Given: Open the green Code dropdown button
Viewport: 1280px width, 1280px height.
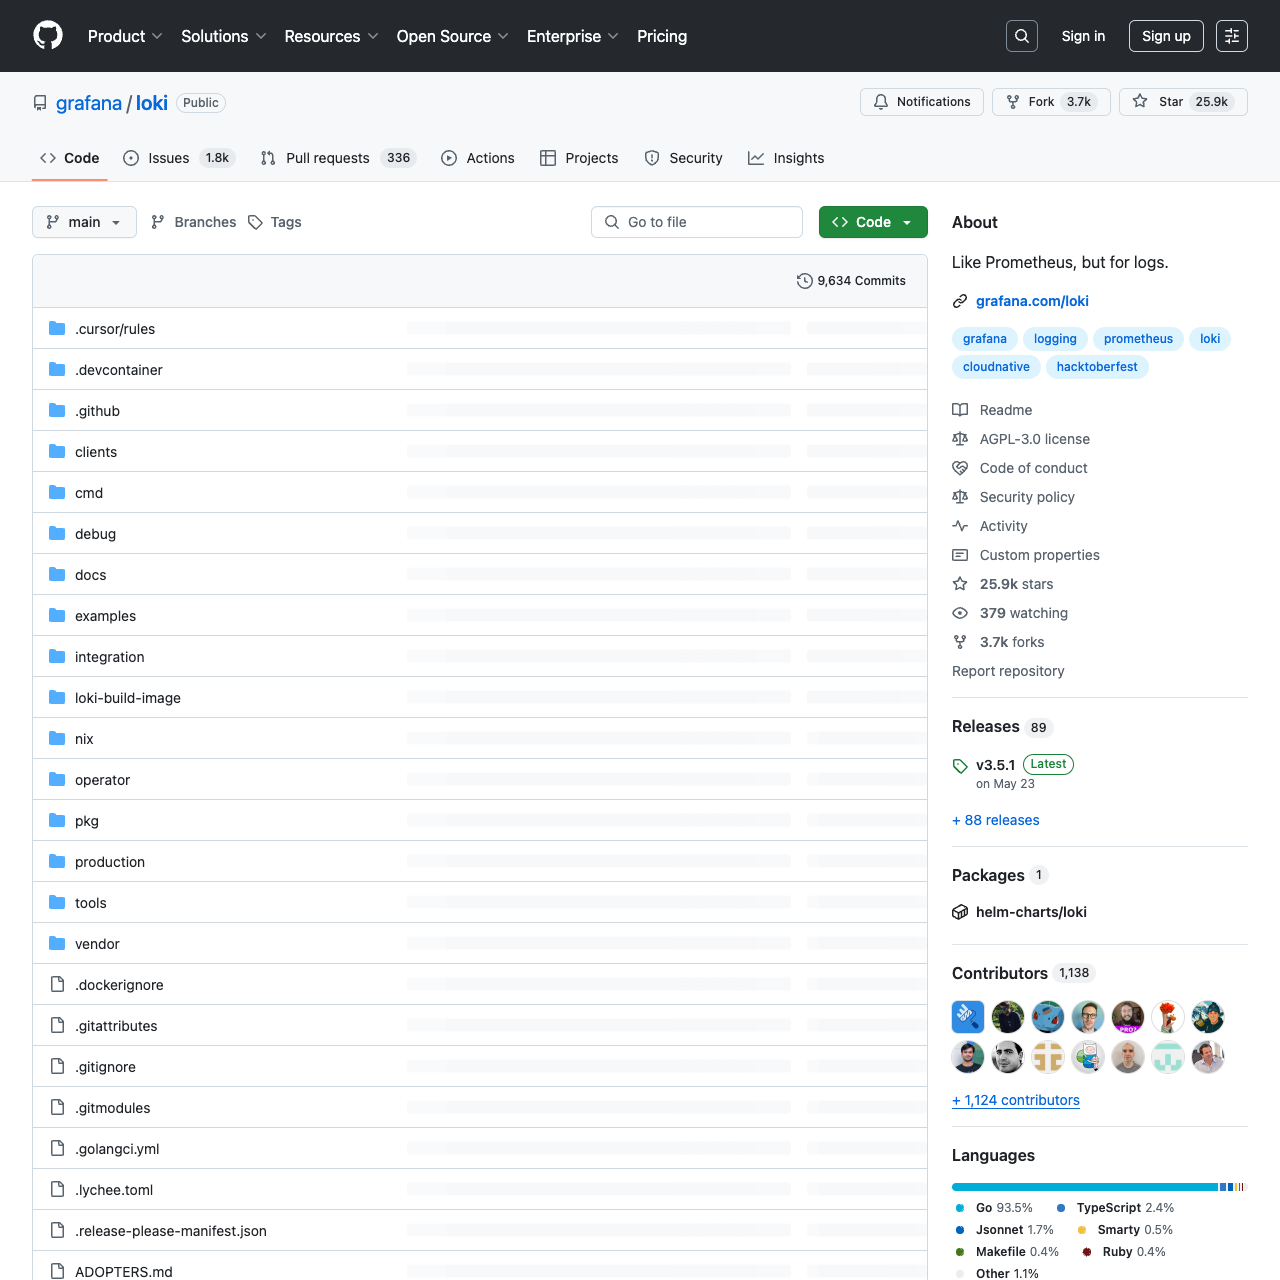Looking at the screenshot, I should [873, 222].
